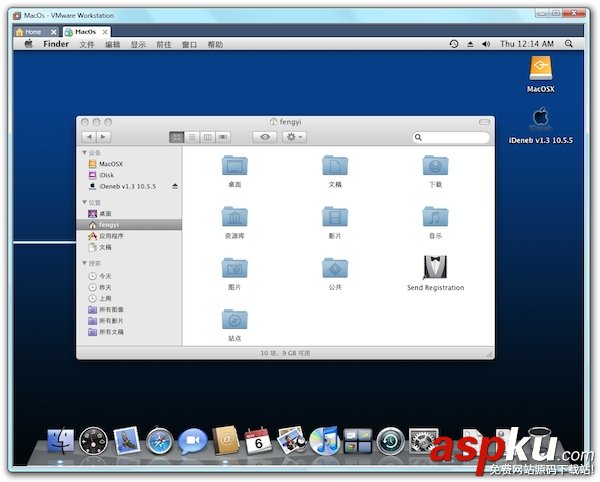600x482 pixels.
Task: Launch iTunes from the Dock
Action: (324, 441)
